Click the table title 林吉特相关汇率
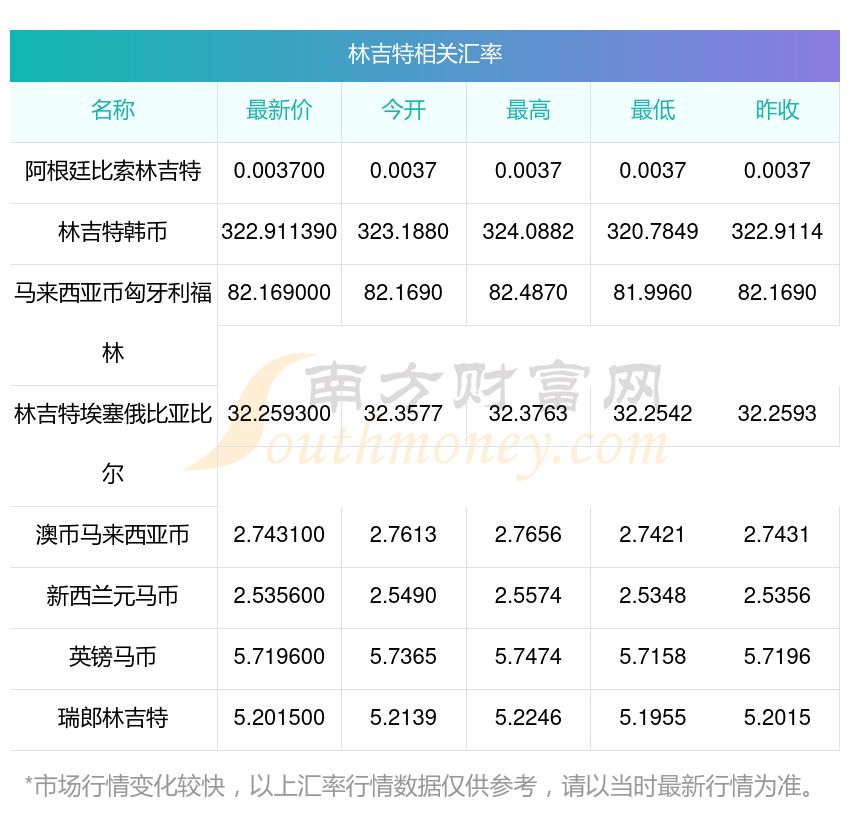Image resolution: width=850 pixels, height=817 pixels. click(x=425, y=54)
